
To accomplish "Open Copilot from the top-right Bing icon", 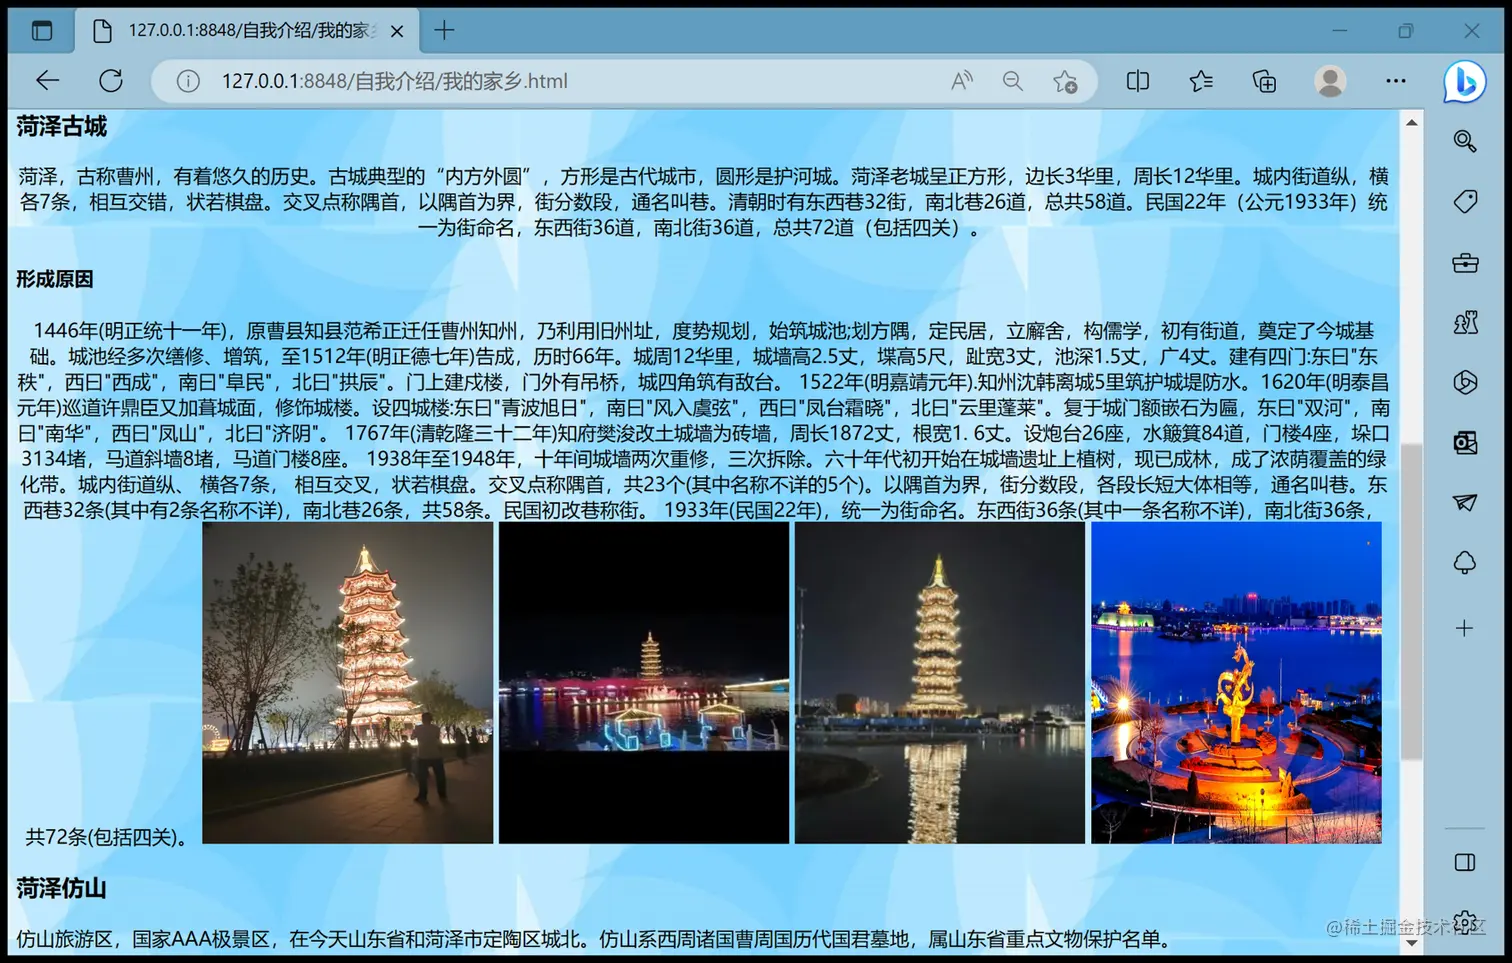I will coord(1464,83).
